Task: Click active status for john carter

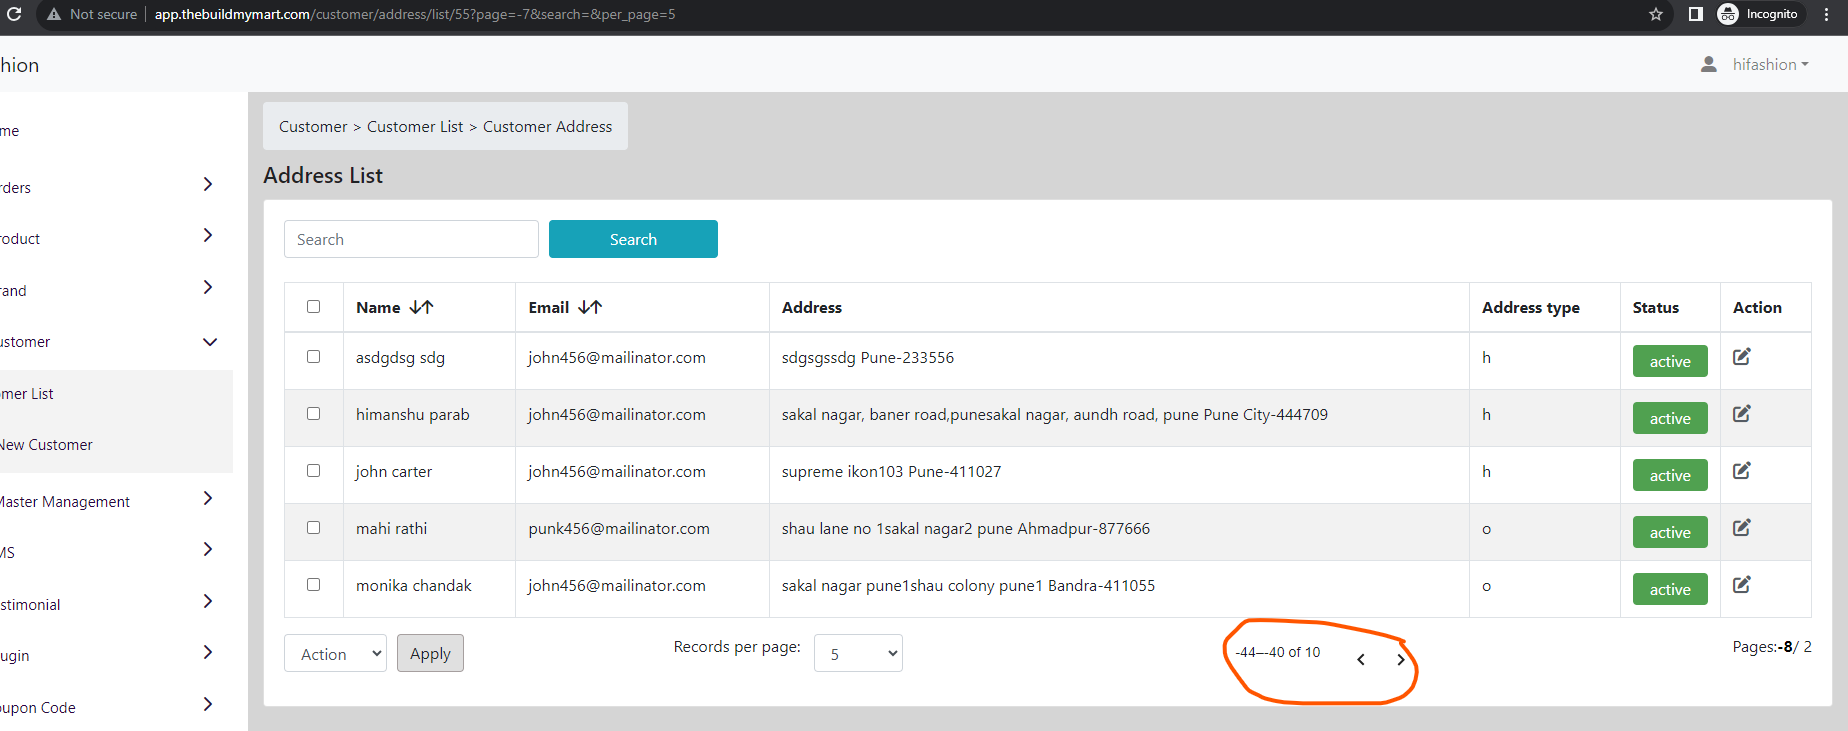Action: pos(1670,475)
